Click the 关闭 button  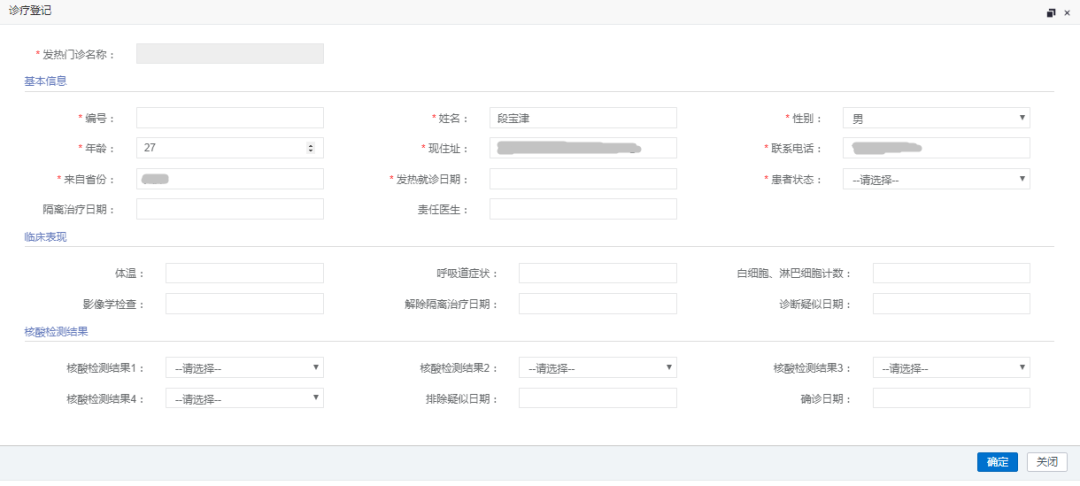click(x=1047, y=462)
